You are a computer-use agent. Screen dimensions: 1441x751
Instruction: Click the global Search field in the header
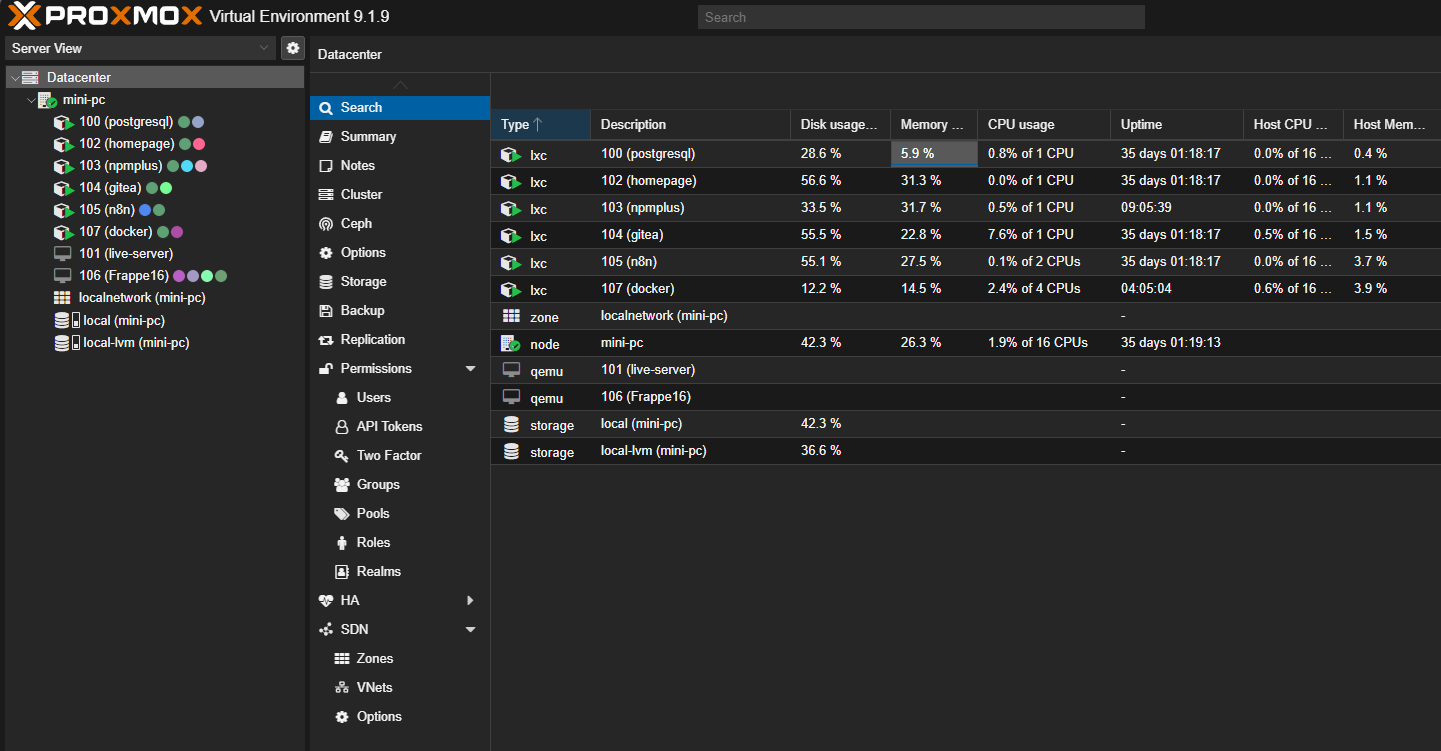coord(919,16)
